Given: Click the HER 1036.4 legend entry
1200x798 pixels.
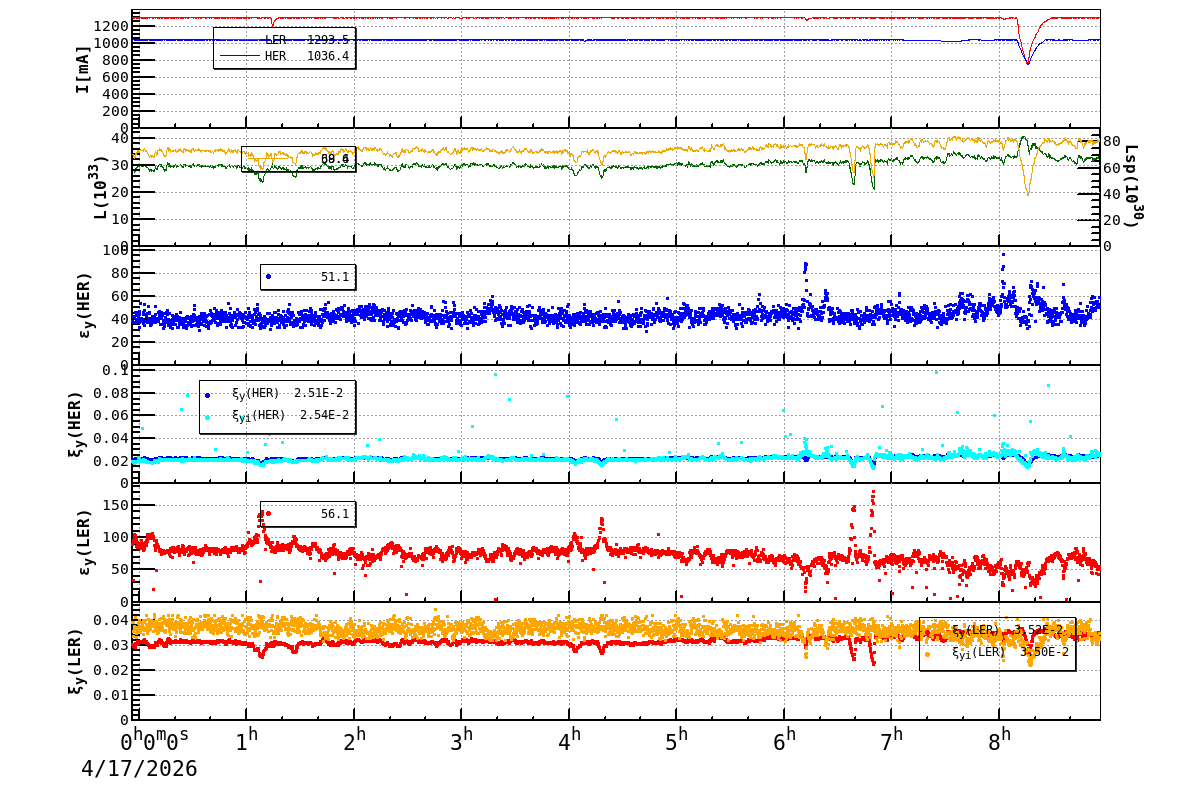Looking at the screenshot, I should [285, 56].
